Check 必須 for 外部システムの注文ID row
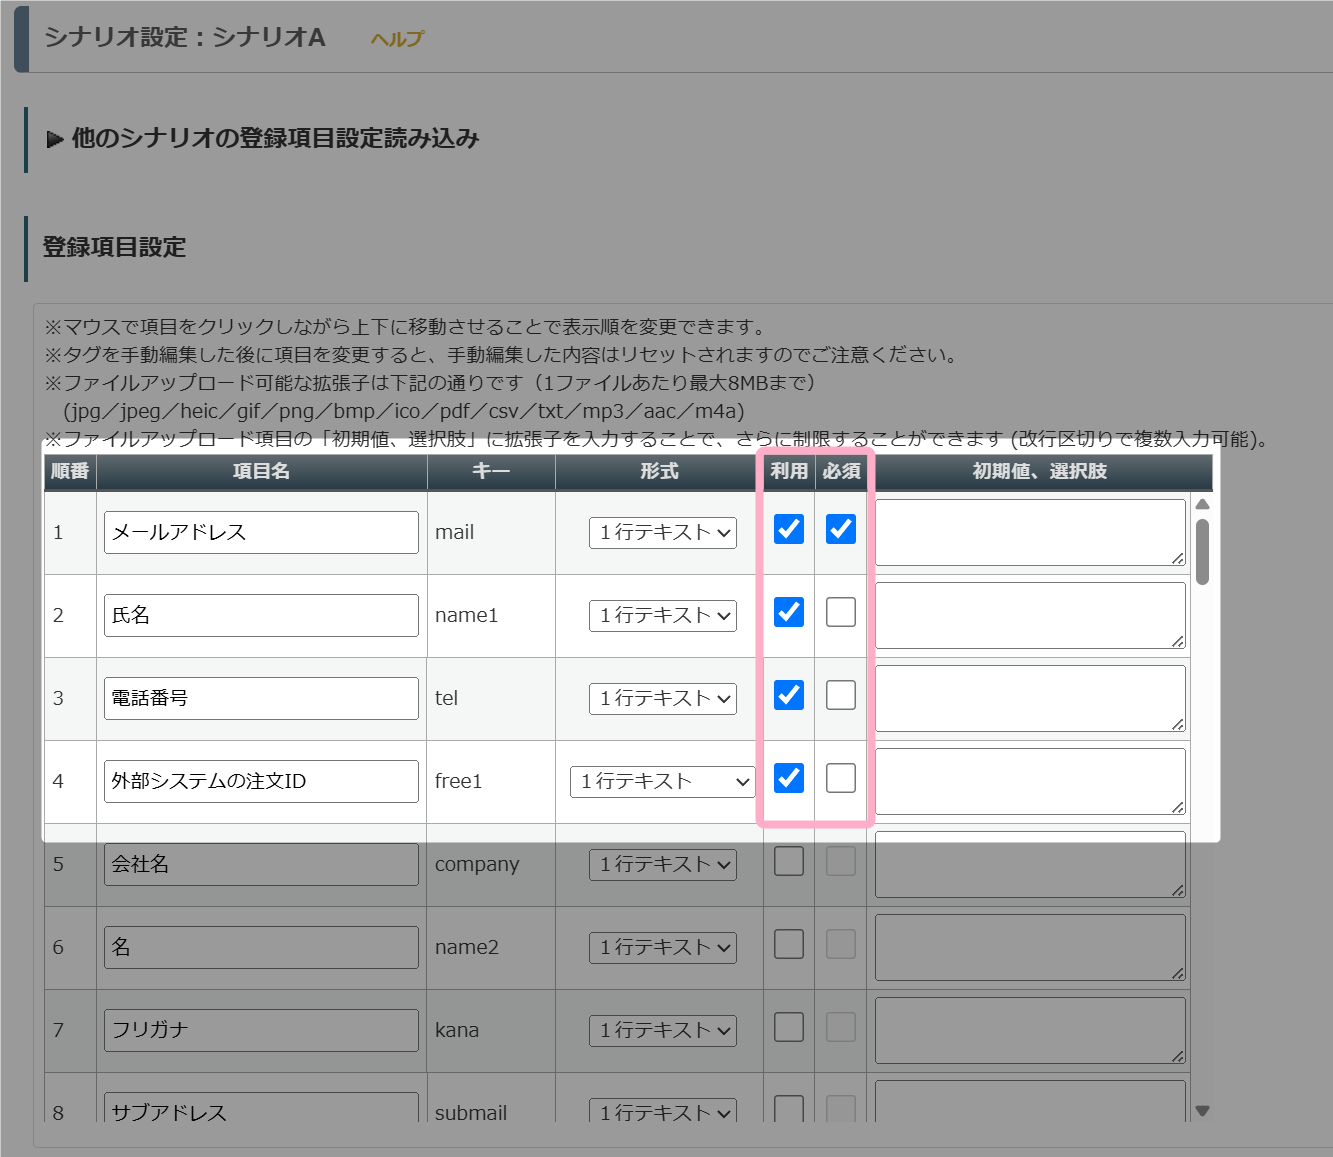 pyautogui.click(x=841, y=778)
